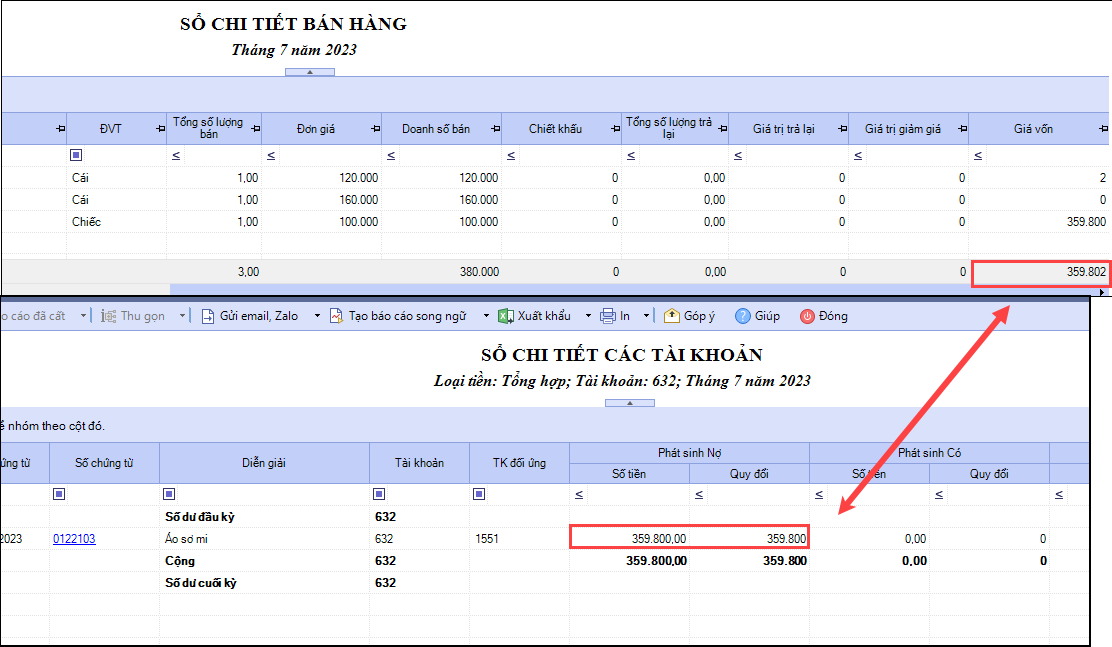
Task: Click the Excel Xuất khẩu icon
Action: click(506, 316)
